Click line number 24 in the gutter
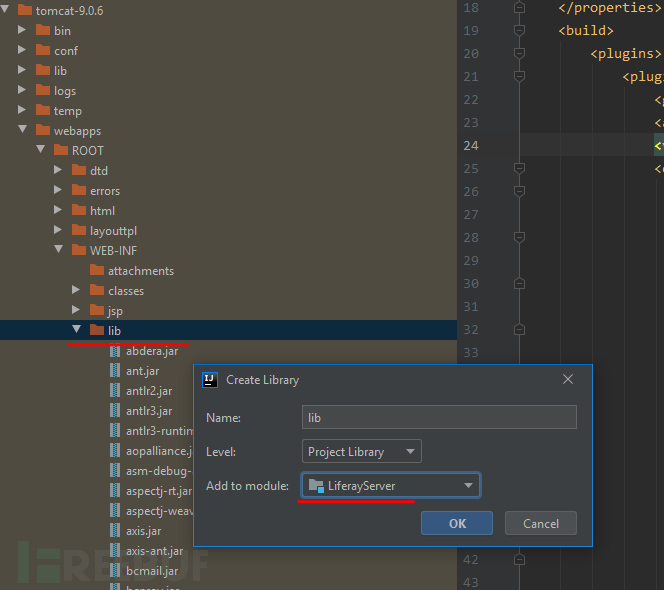The width and height of the screenshot is (664, 590). 470,145
